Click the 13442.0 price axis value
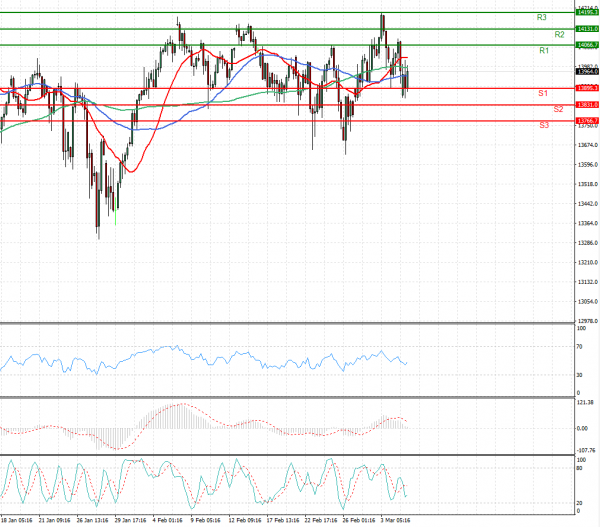Viewport: 600px width, 527px height. click(x=588, y=204)
